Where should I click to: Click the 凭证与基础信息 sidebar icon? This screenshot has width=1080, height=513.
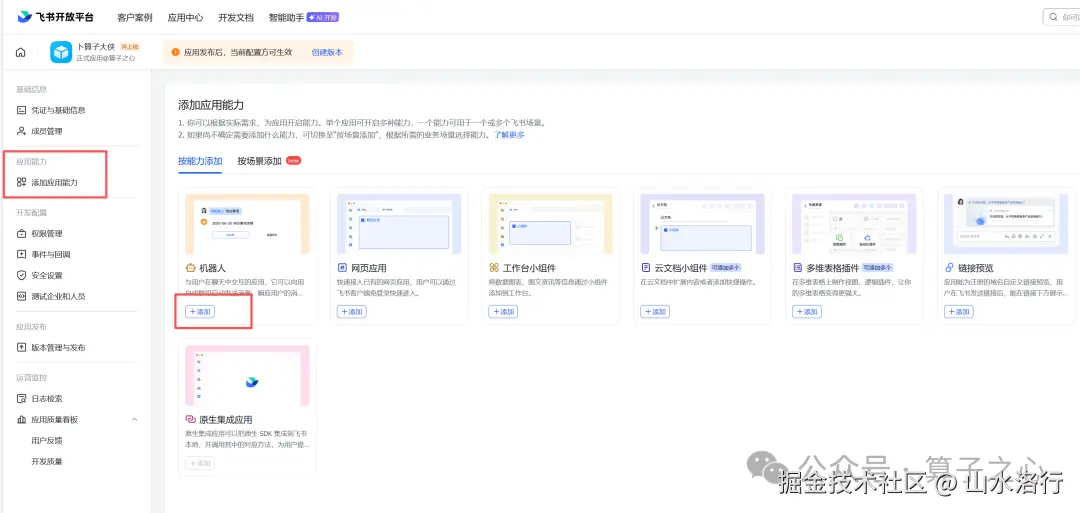click(21, 110)
